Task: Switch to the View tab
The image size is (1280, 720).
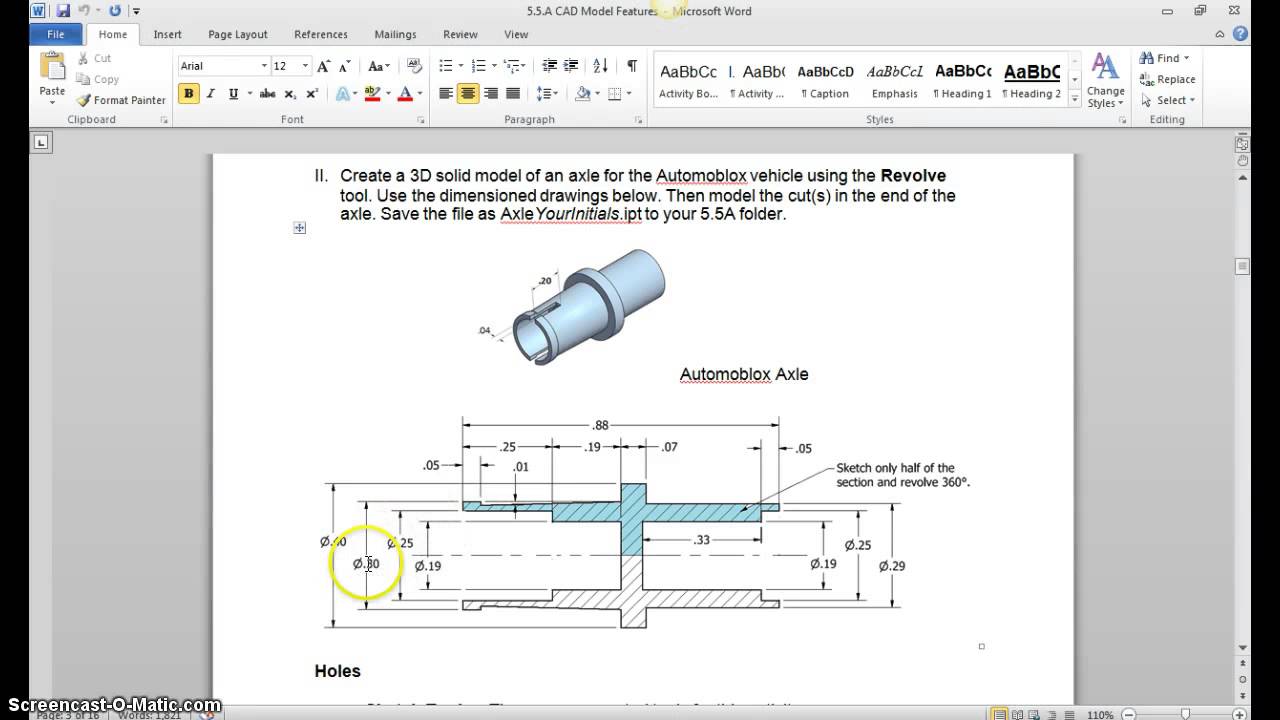Action: pyautogui.click(x=516, y=34)
